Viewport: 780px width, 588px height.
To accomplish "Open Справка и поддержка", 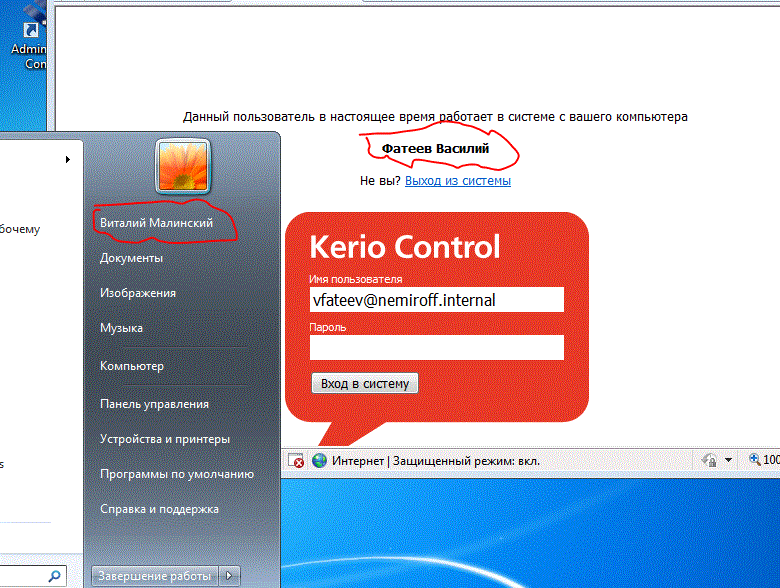I will [159, 509].
